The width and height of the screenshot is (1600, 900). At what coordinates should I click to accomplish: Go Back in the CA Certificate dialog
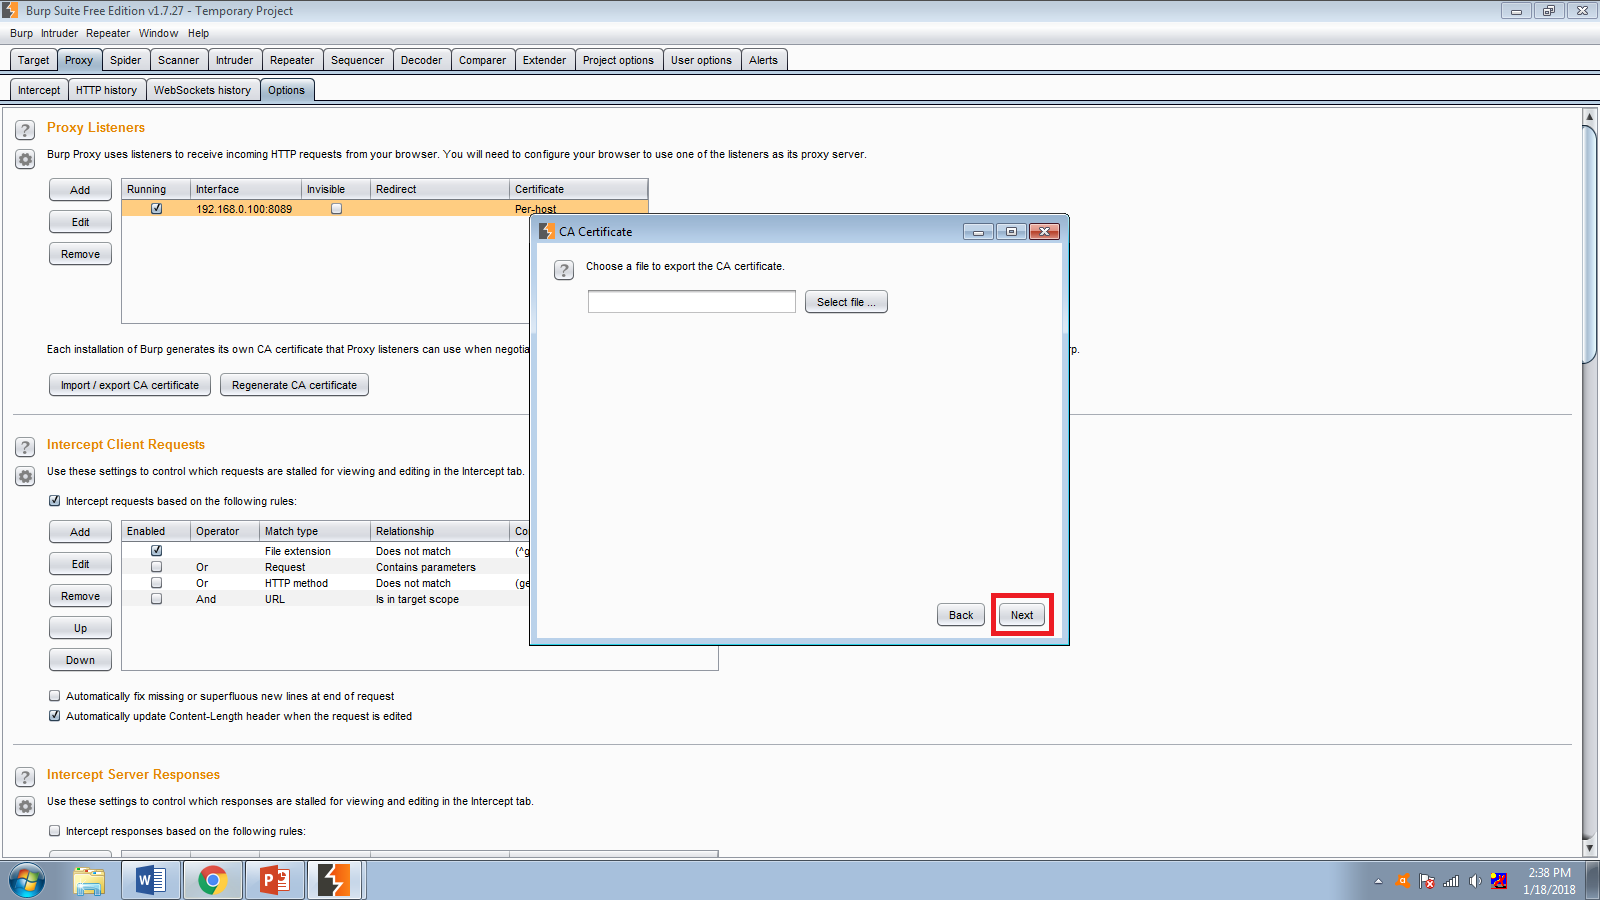961,615
